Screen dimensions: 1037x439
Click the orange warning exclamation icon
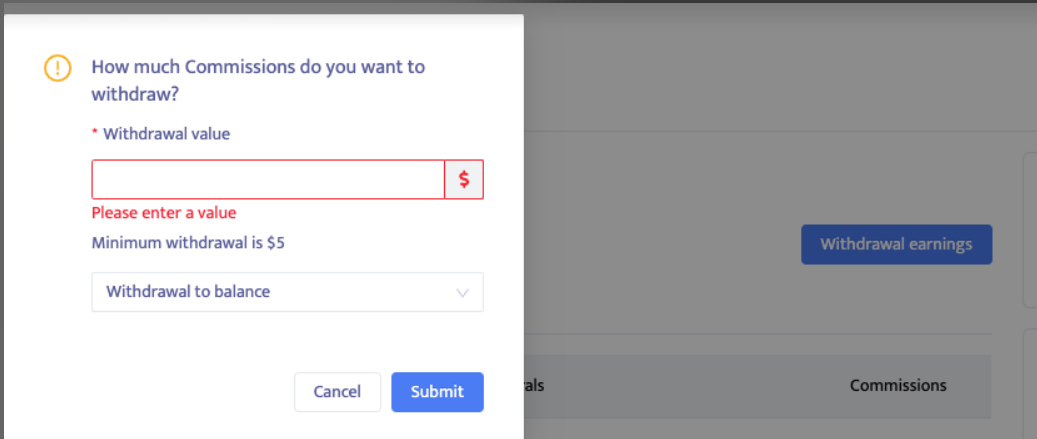click(x=58, y=68)
